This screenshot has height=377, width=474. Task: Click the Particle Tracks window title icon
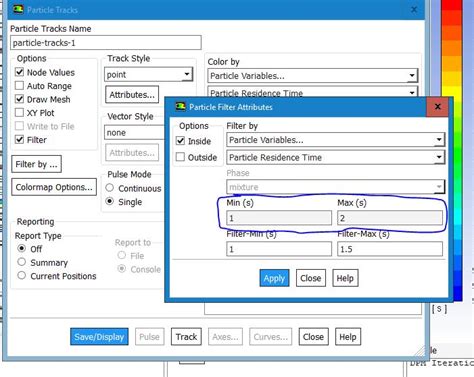click(18, 9)
